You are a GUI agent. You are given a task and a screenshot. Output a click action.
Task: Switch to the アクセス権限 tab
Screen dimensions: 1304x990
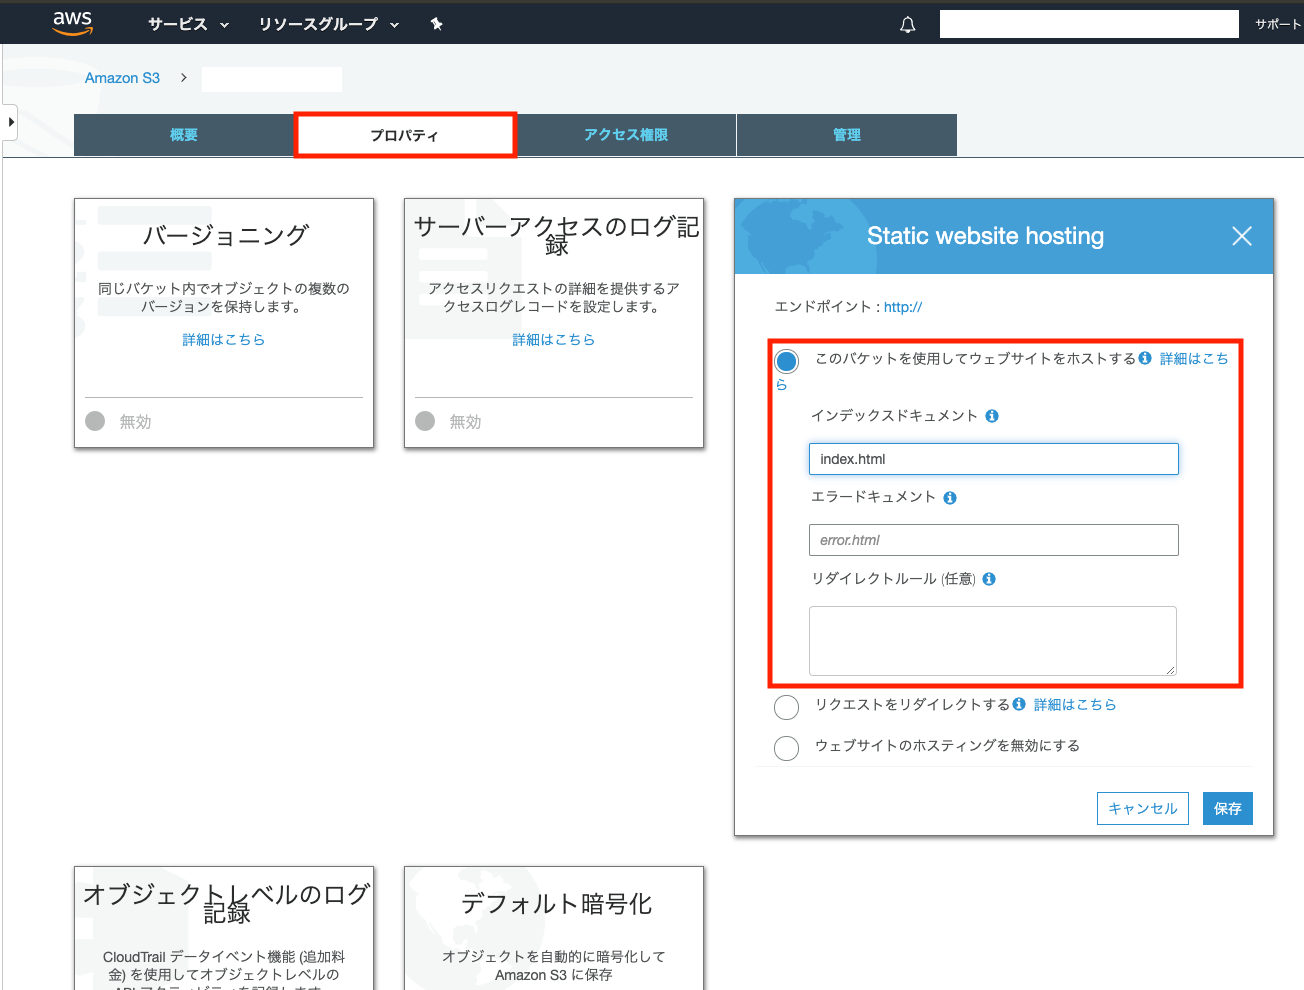coord(626,134)
